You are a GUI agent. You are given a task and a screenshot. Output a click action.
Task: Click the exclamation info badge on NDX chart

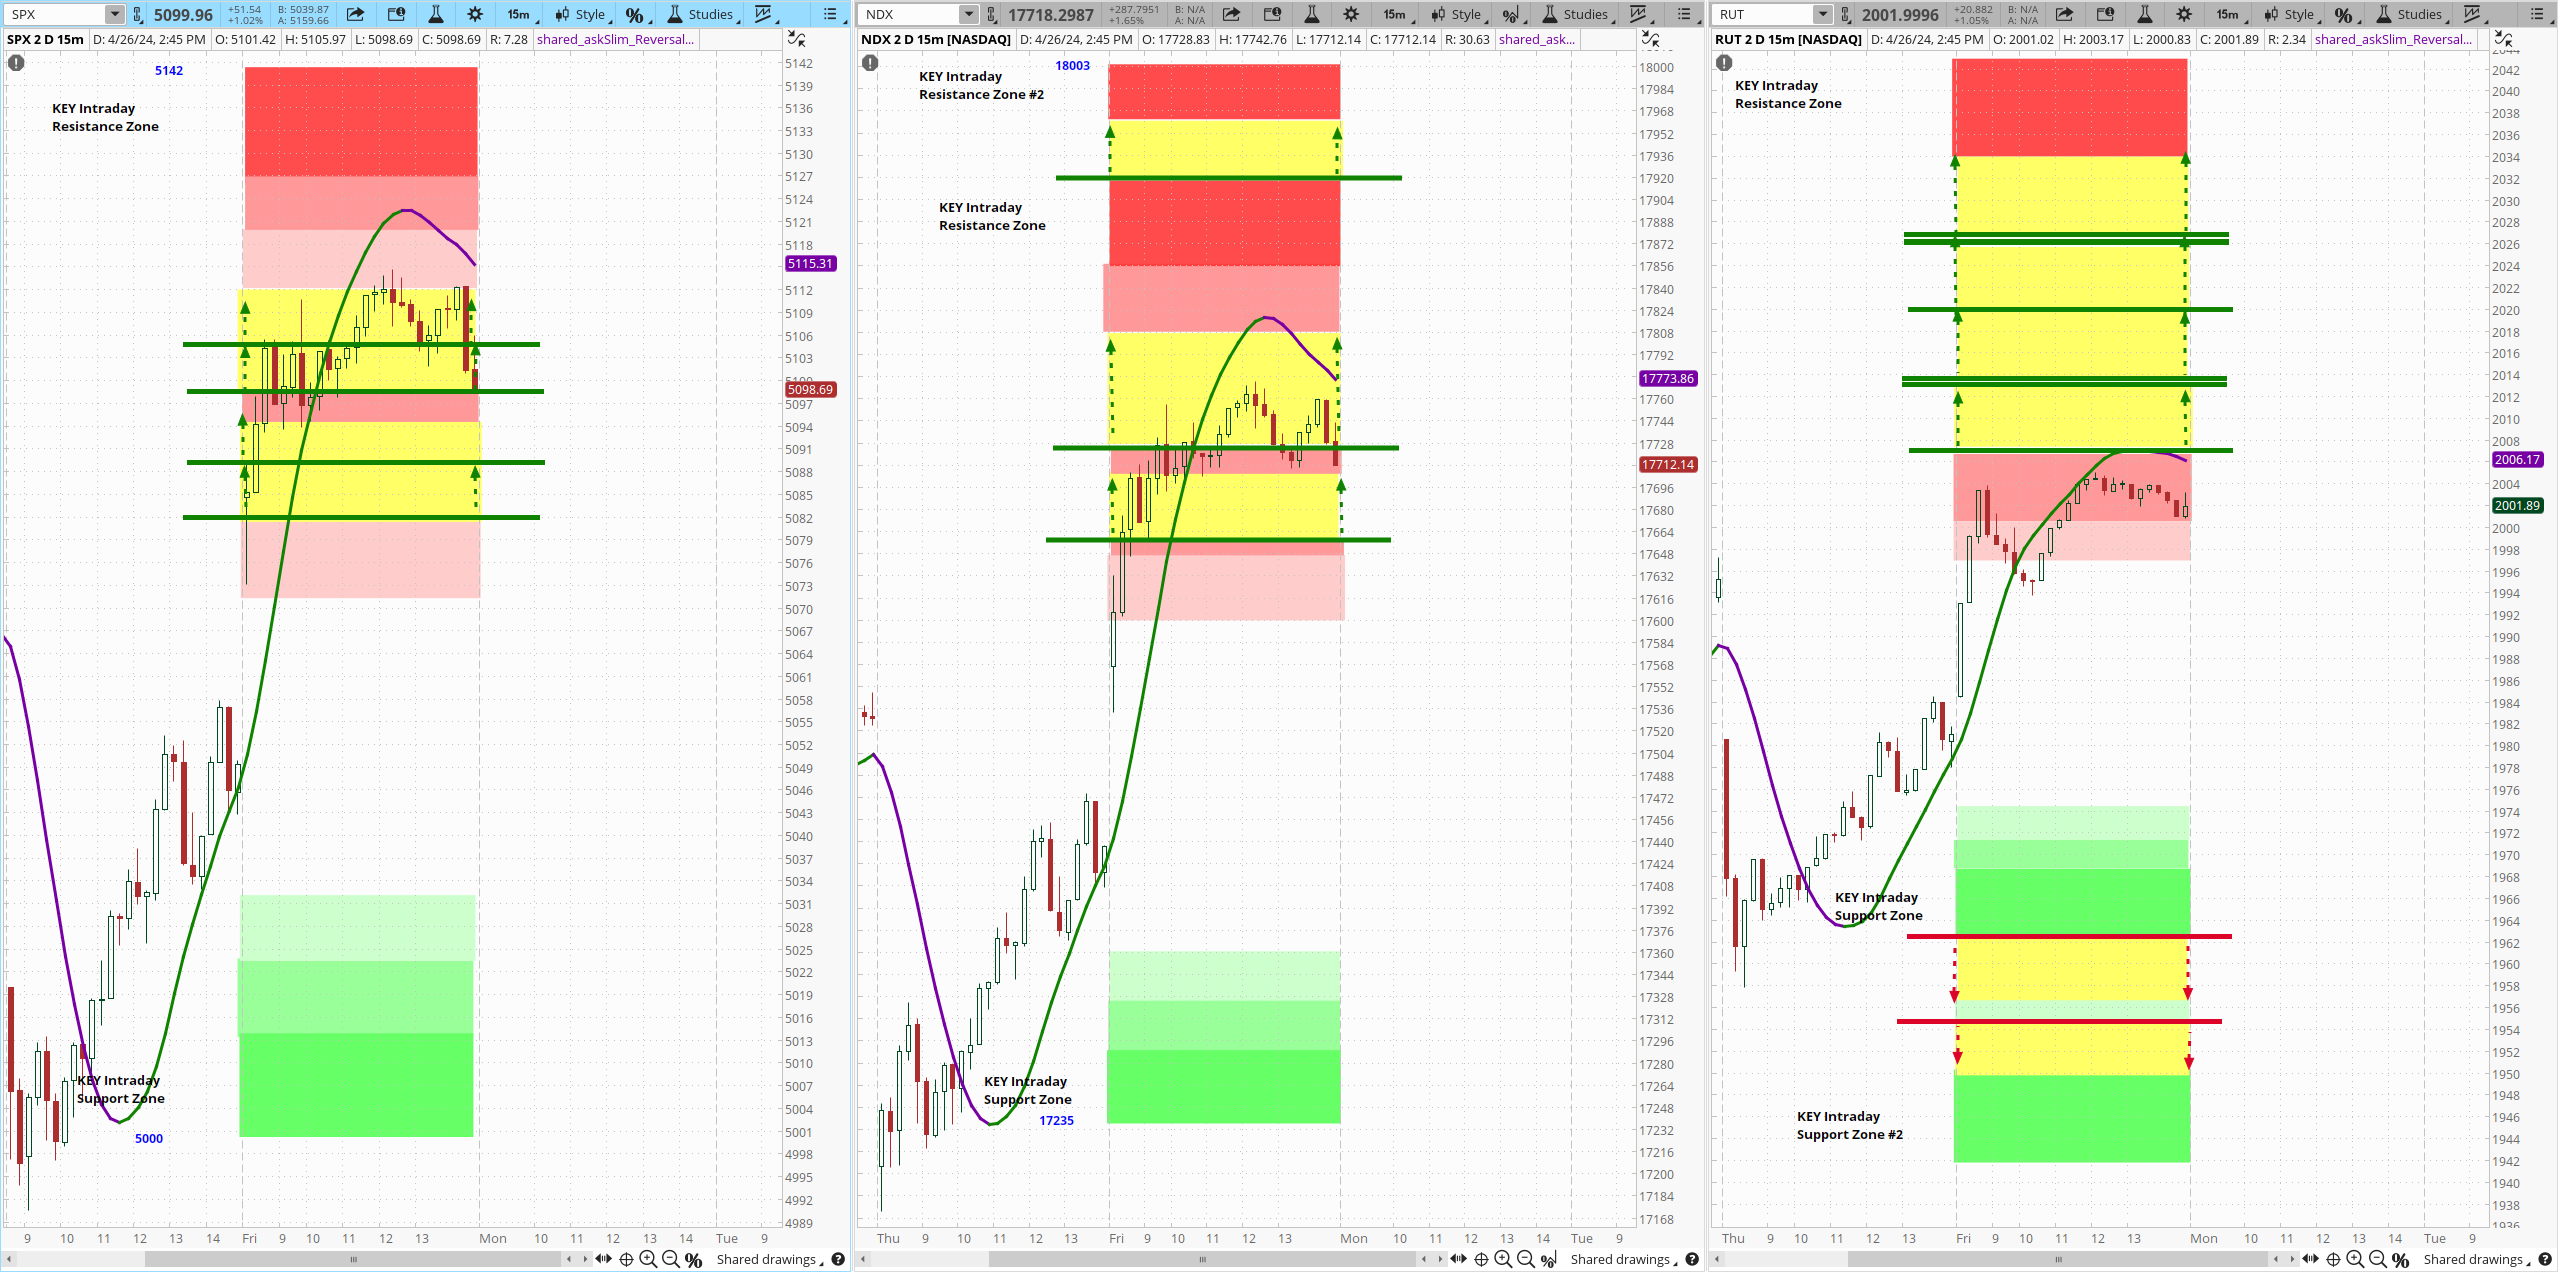click(x=870, y=62)
